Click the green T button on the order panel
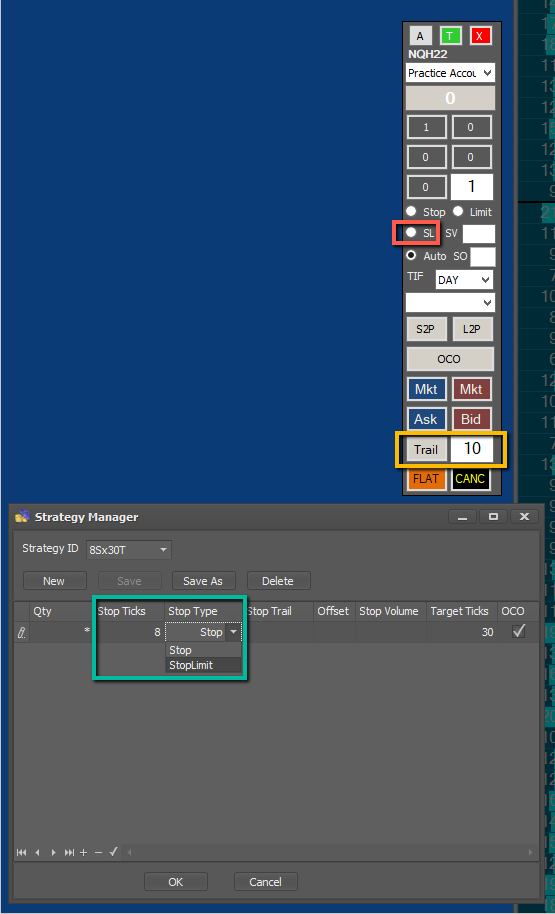This screenshot has width=555, height=914. point(450,36)
